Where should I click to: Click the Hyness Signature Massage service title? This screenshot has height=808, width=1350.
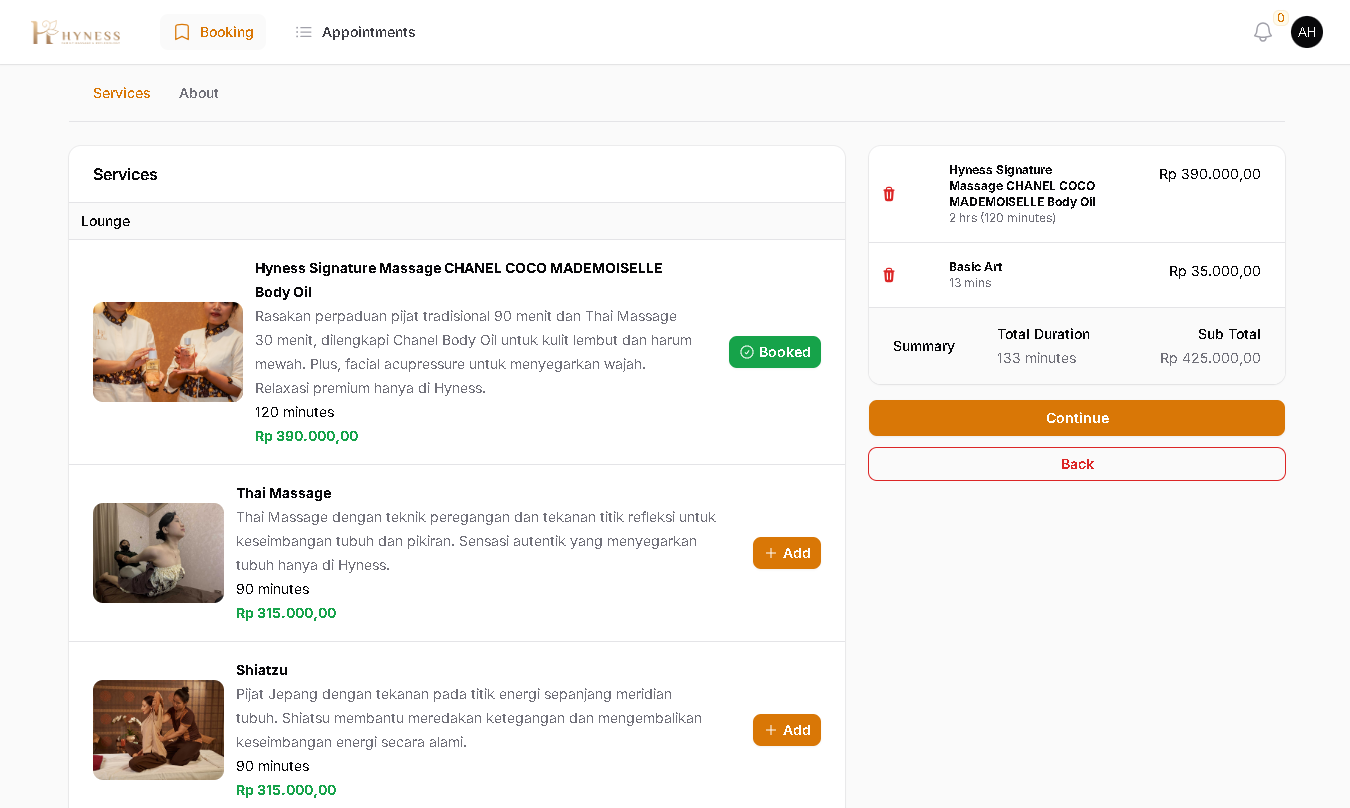click(x=459, y=280)
